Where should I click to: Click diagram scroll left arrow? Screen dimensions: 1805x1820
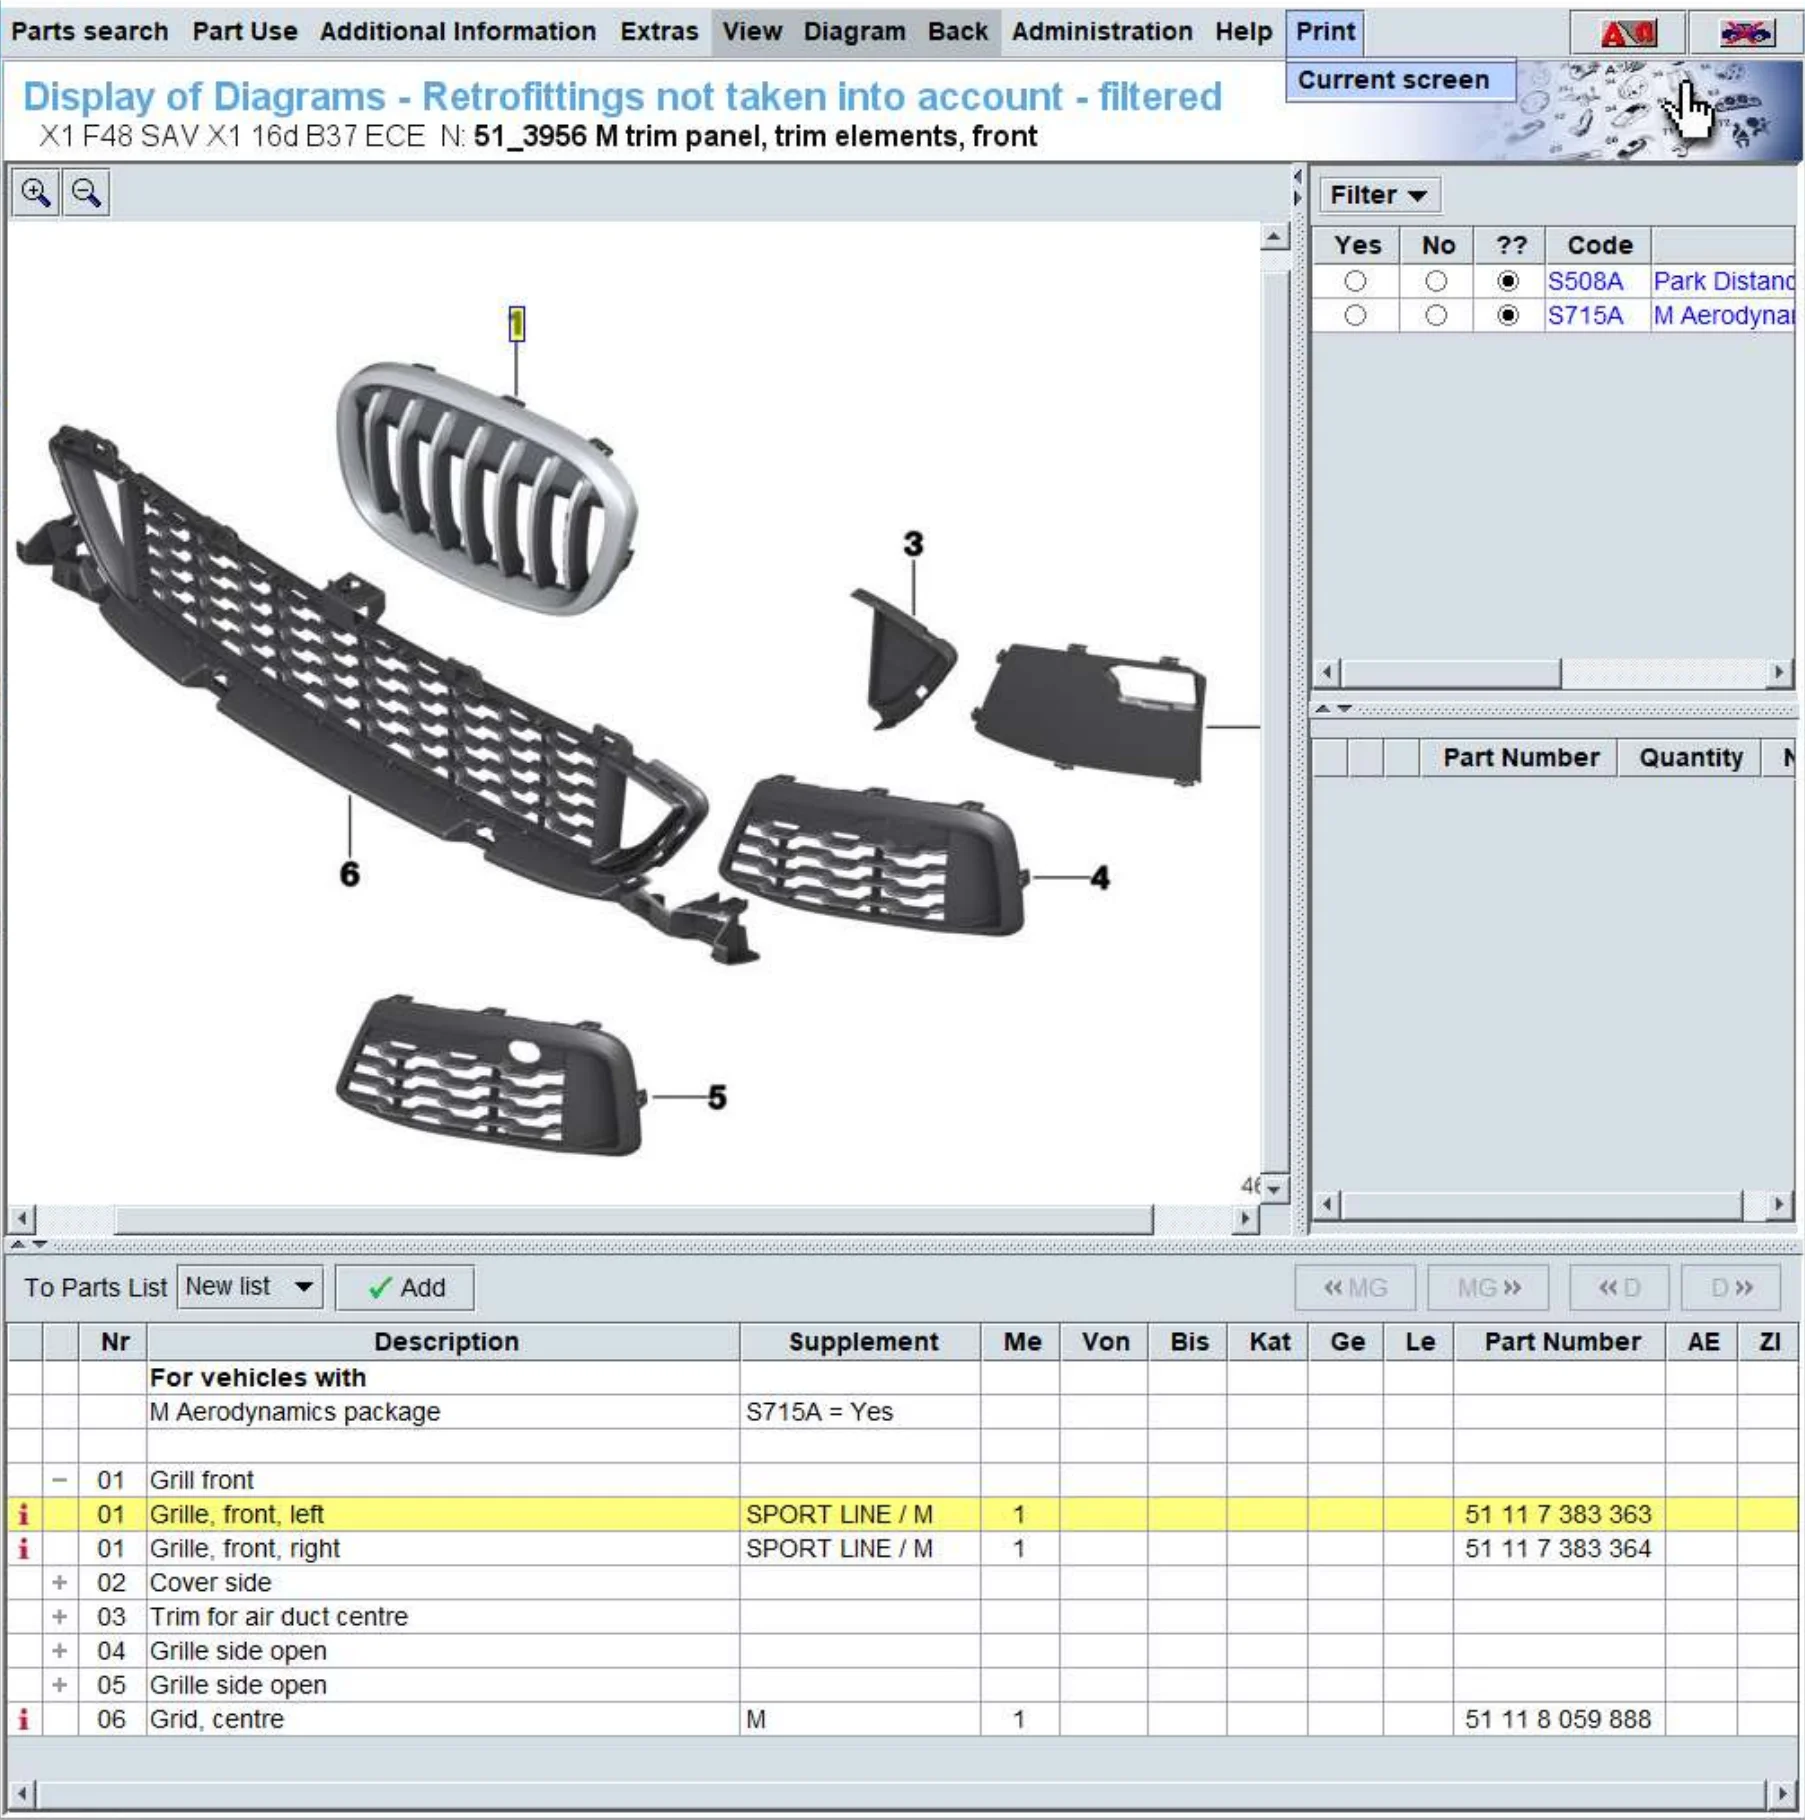(21, 1219)
